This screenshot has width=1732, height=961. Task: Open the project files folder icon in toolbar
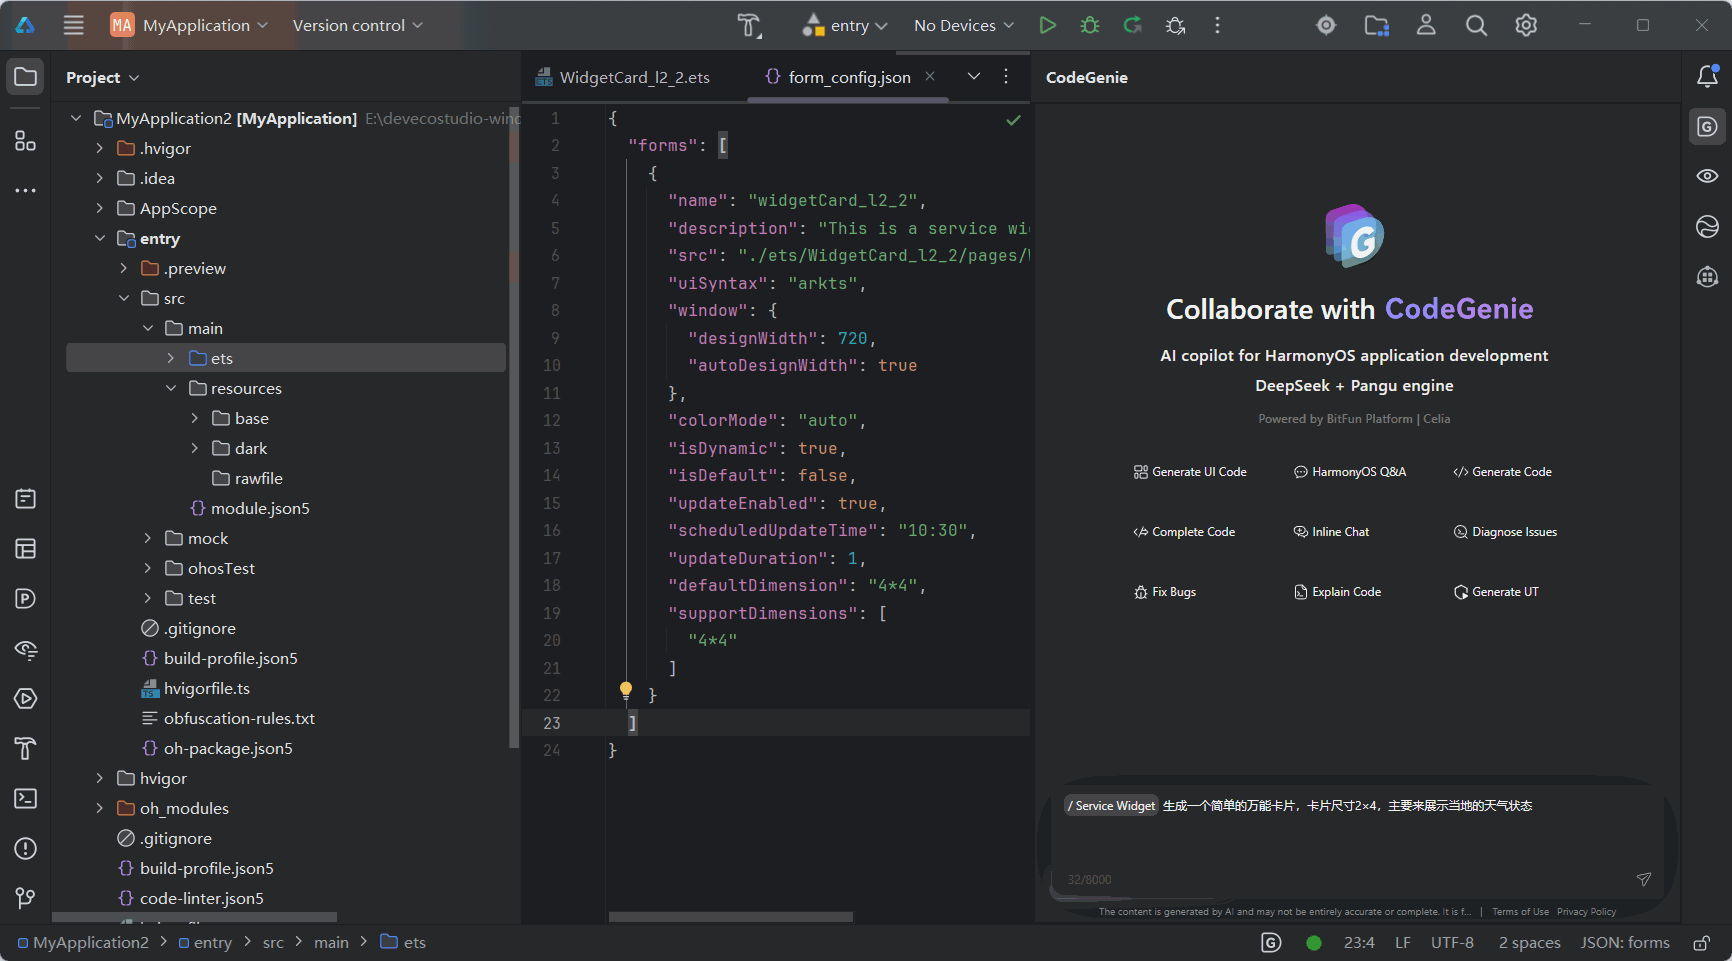point(1377,25)
